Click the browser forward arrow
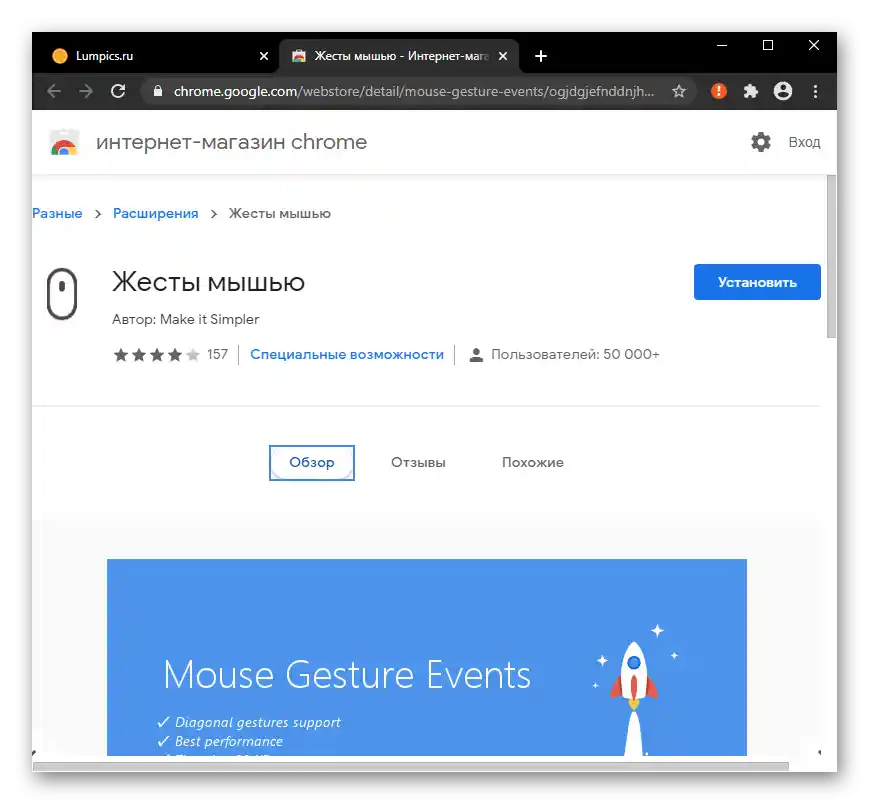The image size is (869, 804). 86,91
